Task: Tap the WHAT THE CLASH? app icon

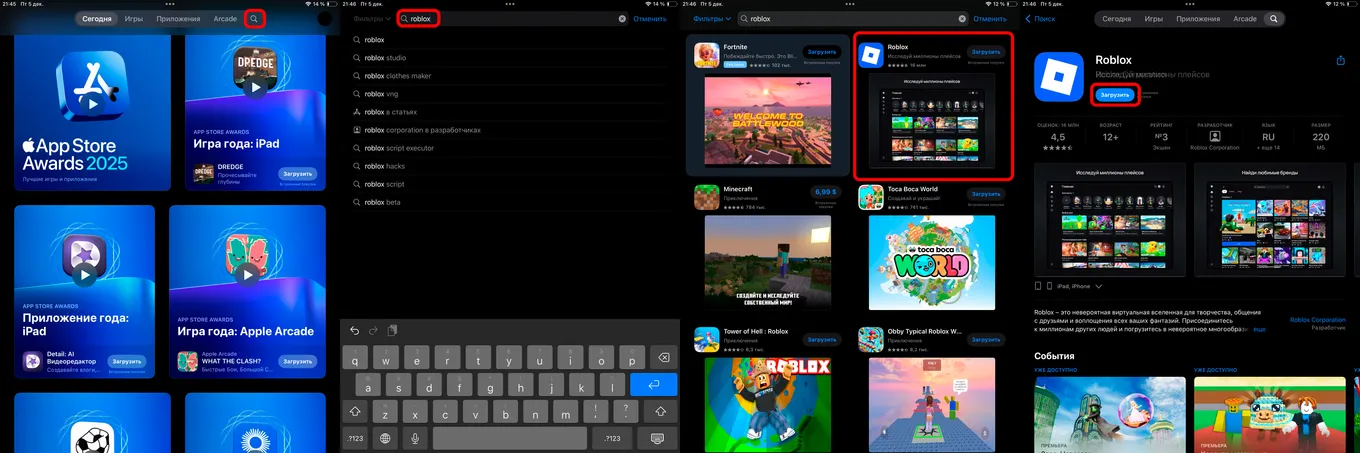Action: [187, 361]
